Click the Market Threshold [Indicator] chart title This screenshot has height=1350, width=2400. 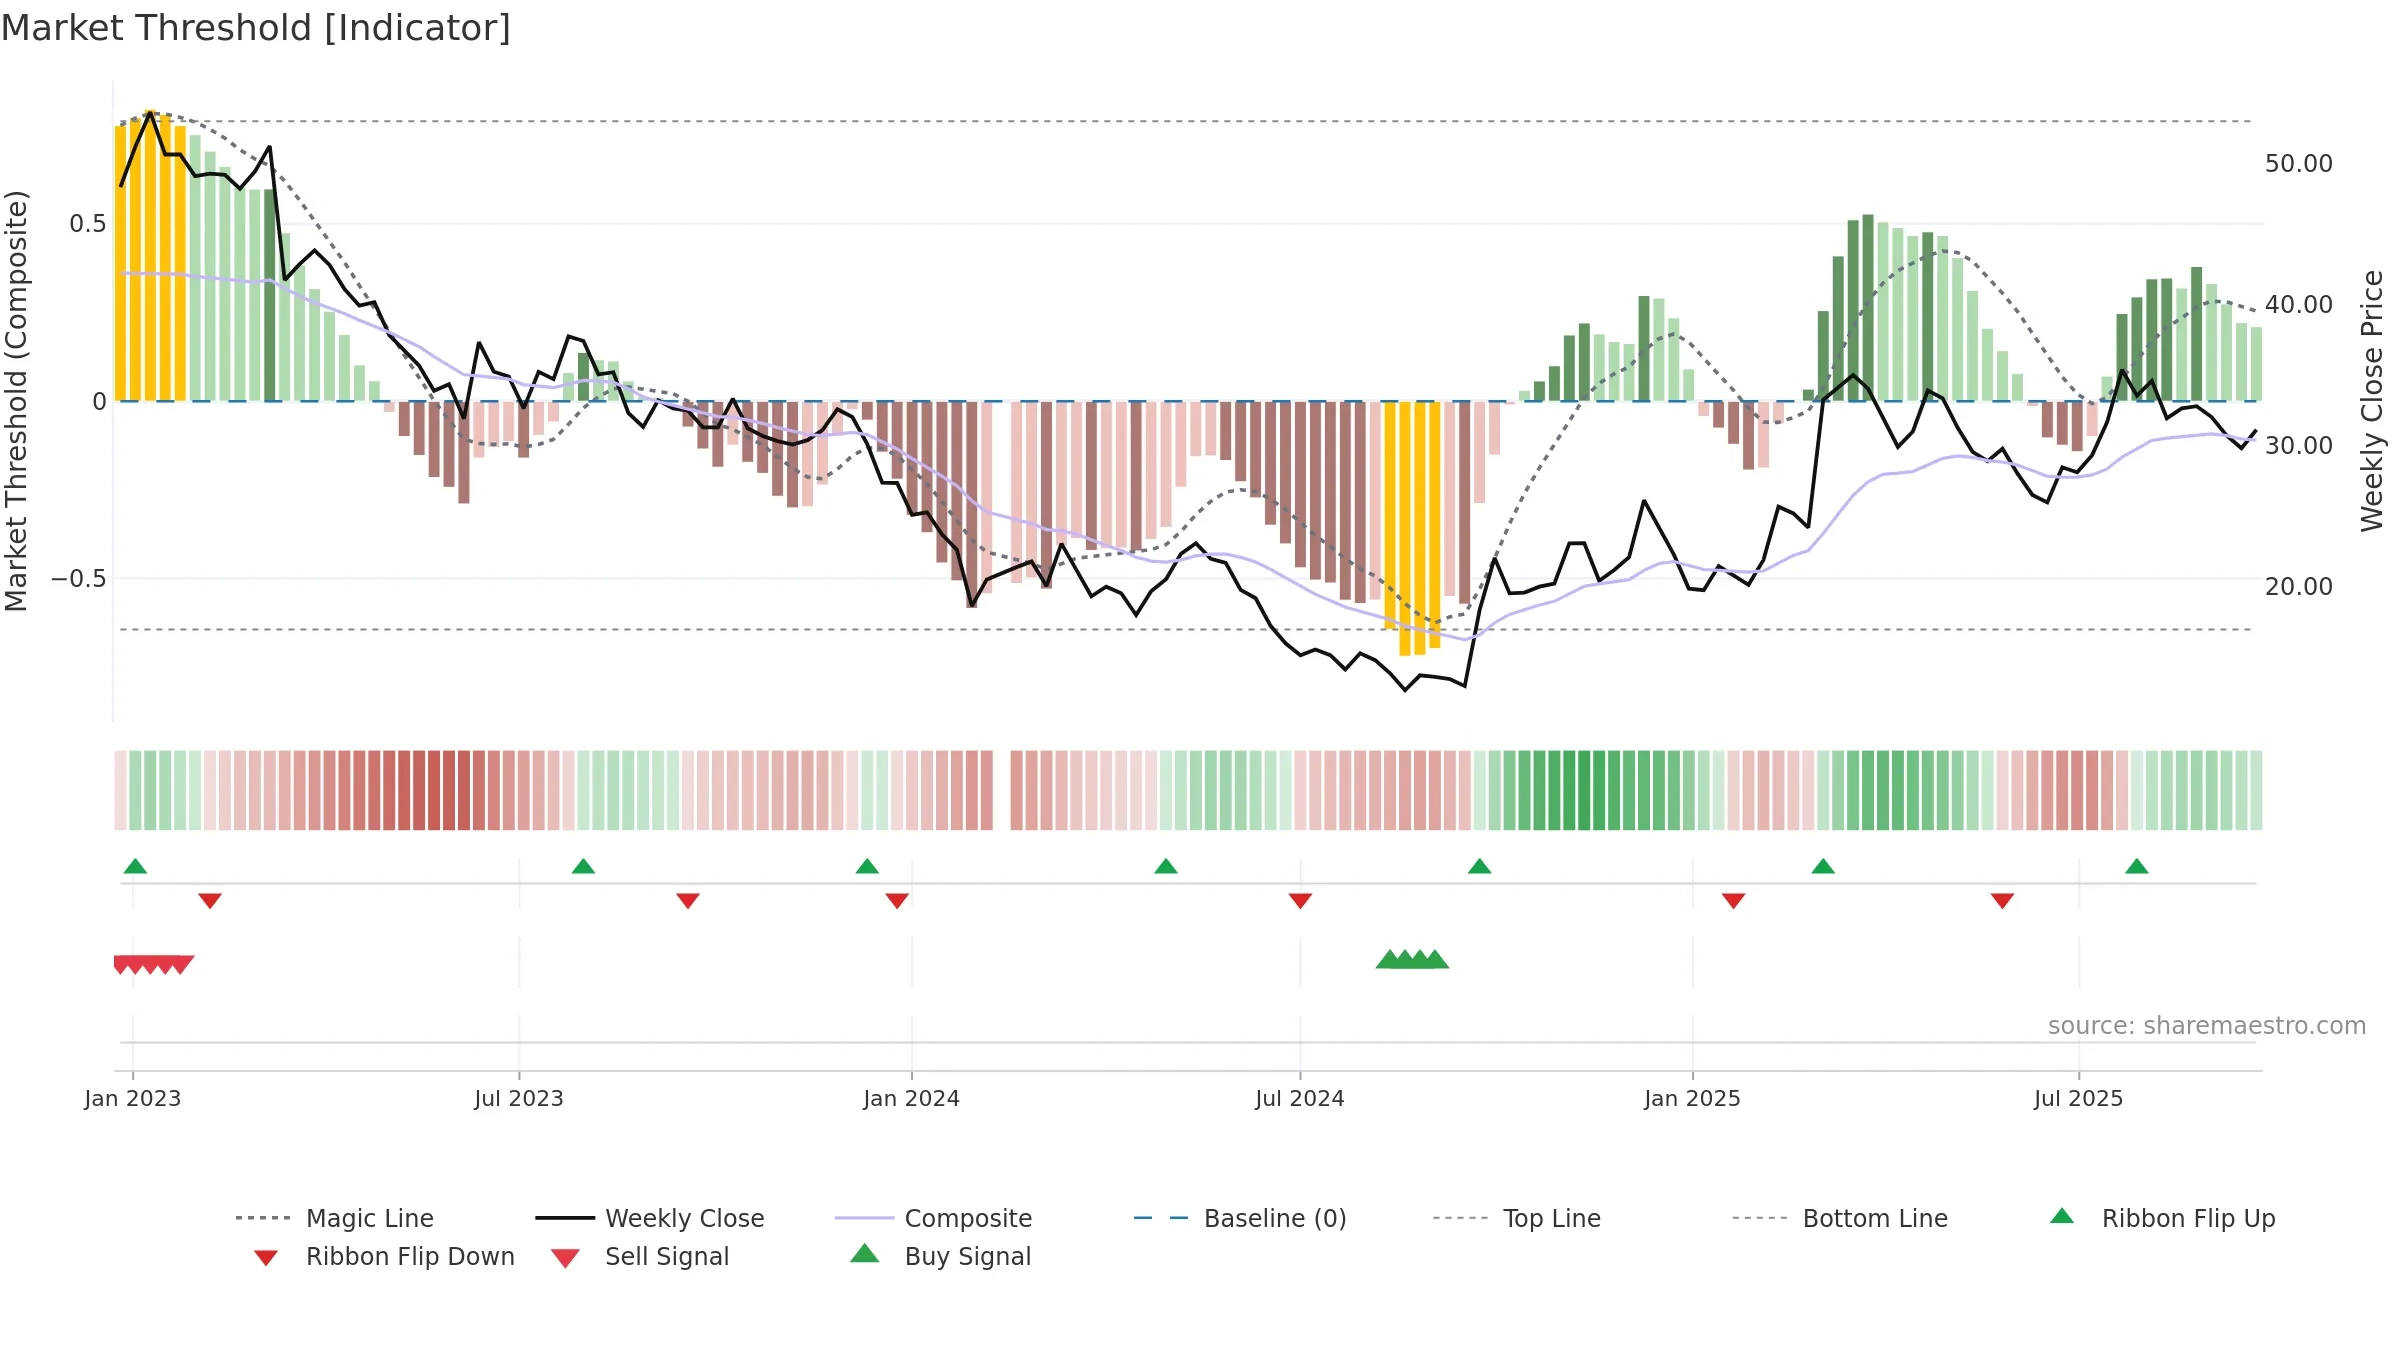pyautogui.click(x=256, y=28)
